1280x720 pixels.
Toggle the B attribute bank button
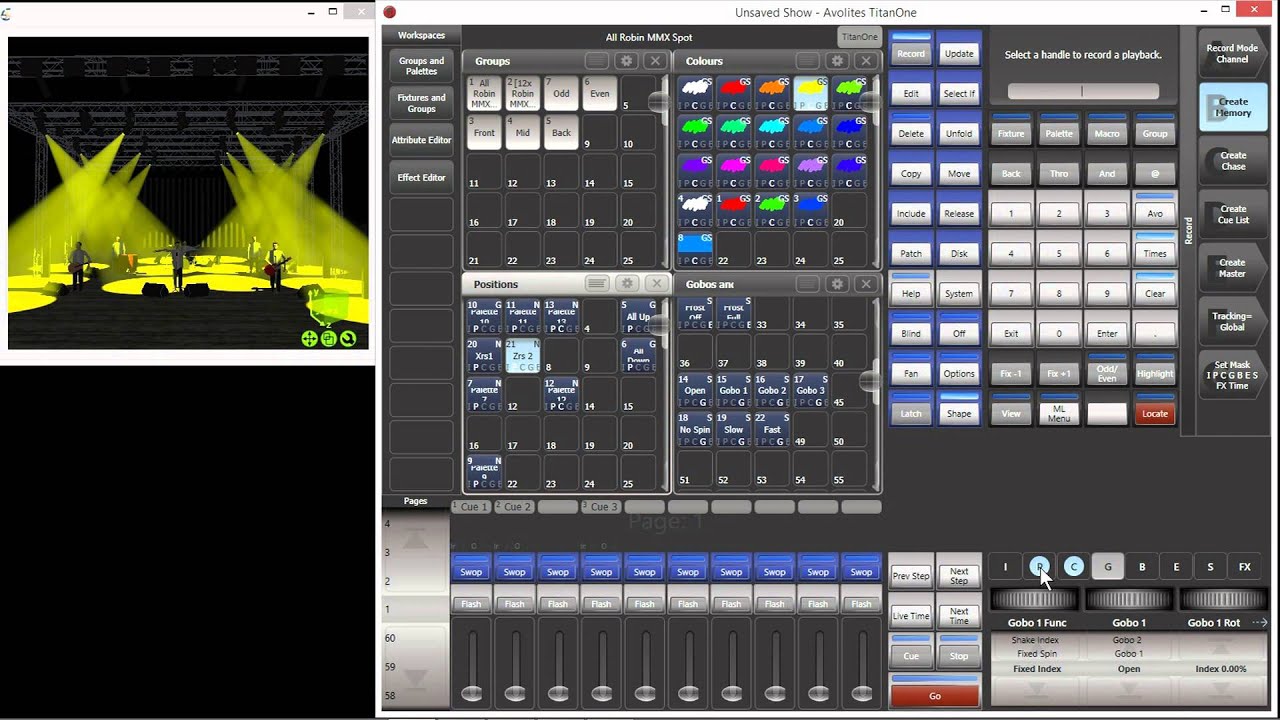coord(1142,567)
